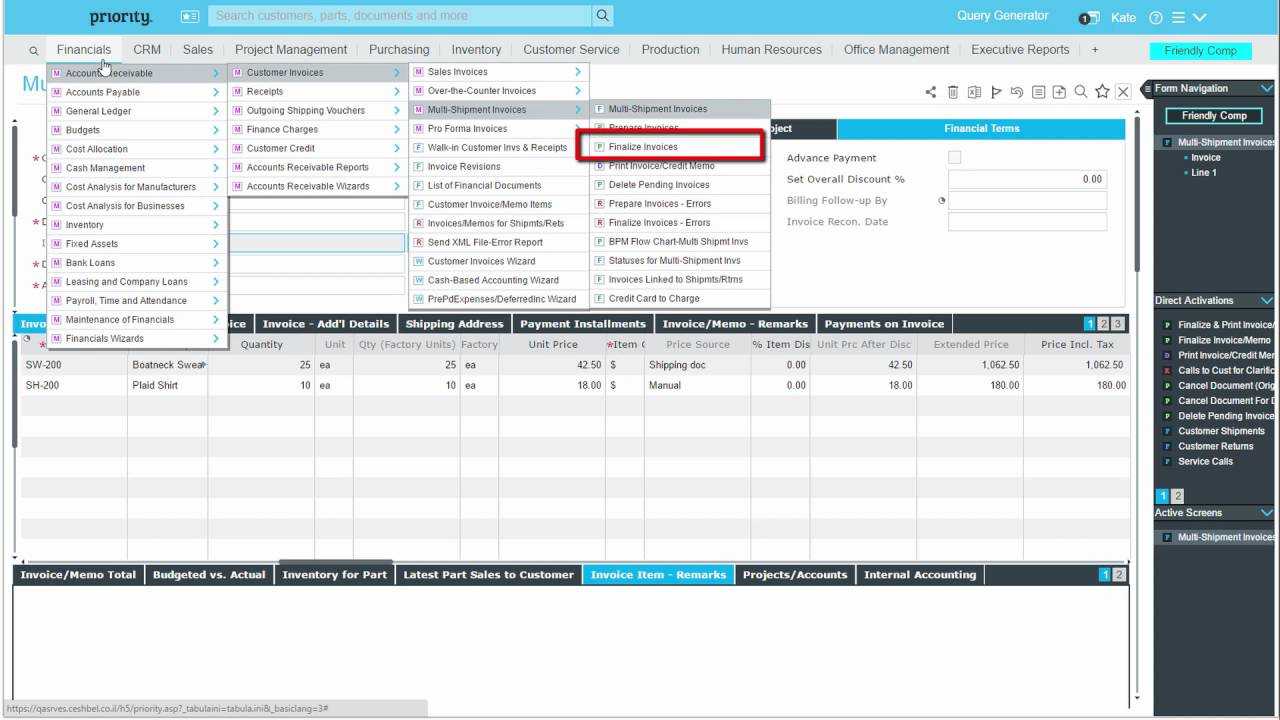This screenshot has width=1280, height=720.
Task: Click the share icon in form toolbar
Action: [931, 92]
